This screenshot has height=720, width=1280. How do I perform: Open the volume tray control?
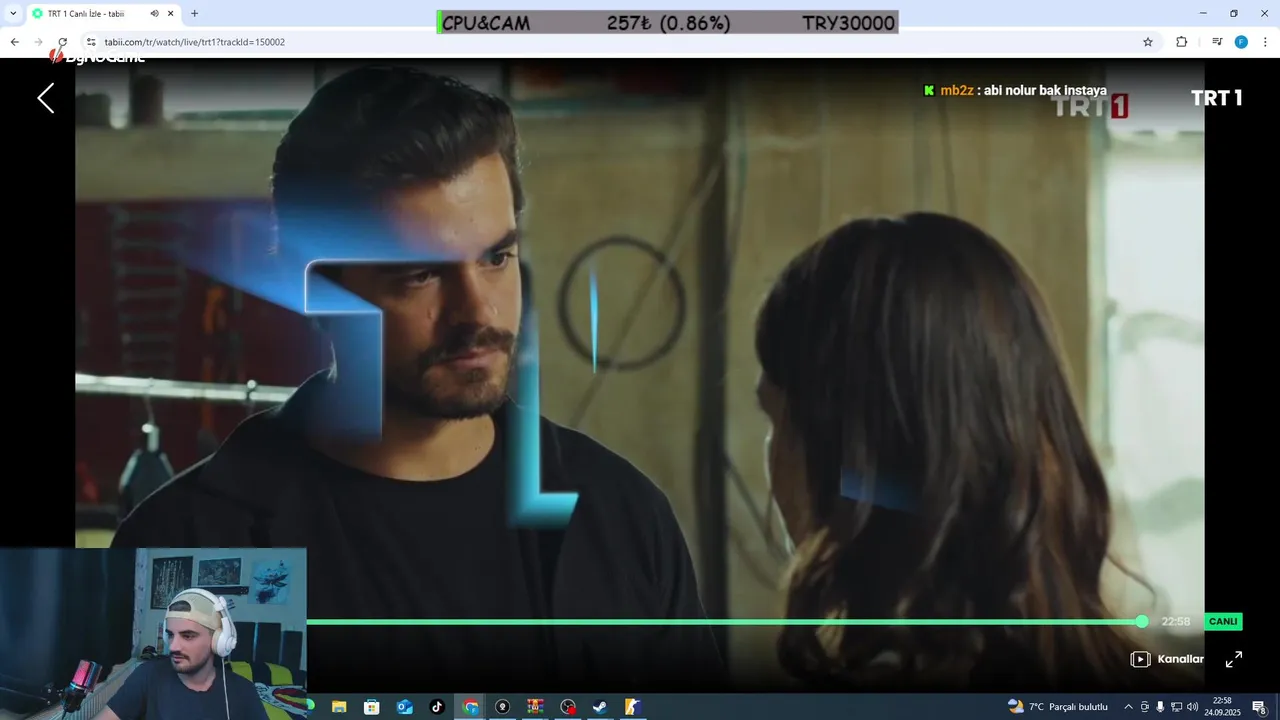tap(1192, 707)
